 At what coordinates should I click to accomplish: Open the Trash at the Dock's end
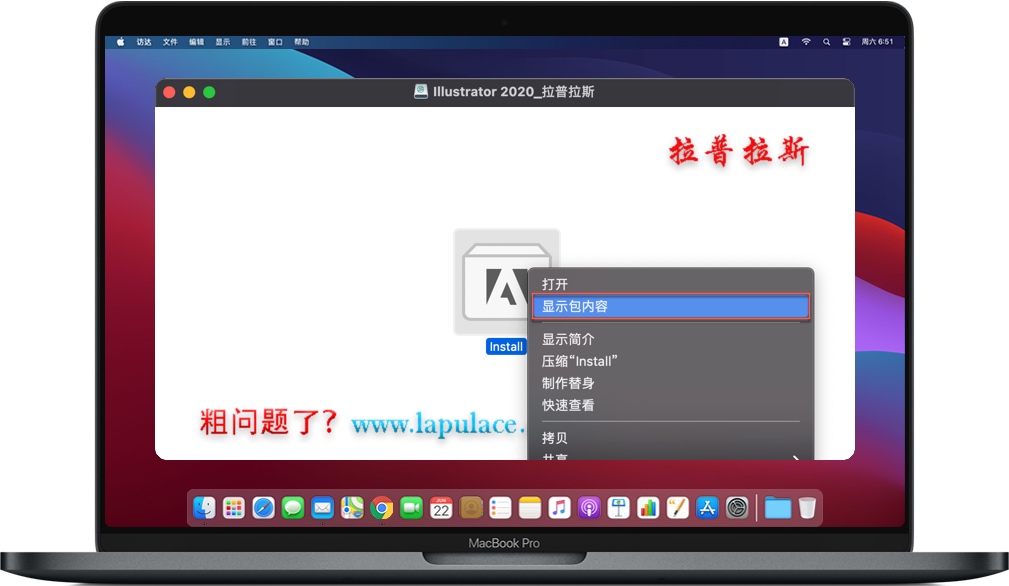pos(806,507)
